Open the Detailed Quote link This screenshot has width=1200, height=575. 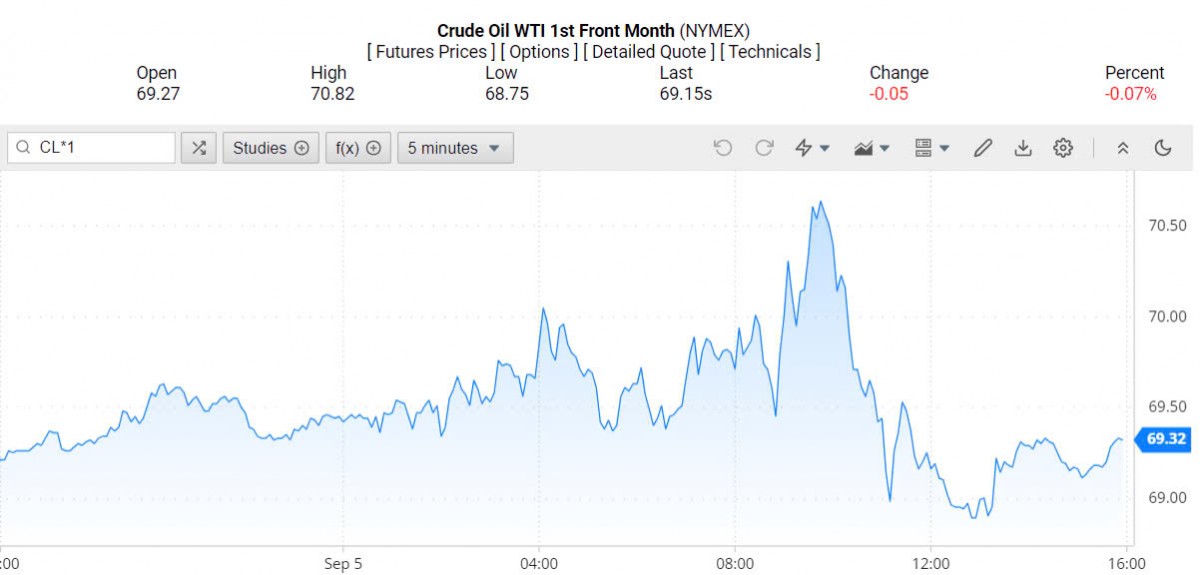[x=649, y=51]
